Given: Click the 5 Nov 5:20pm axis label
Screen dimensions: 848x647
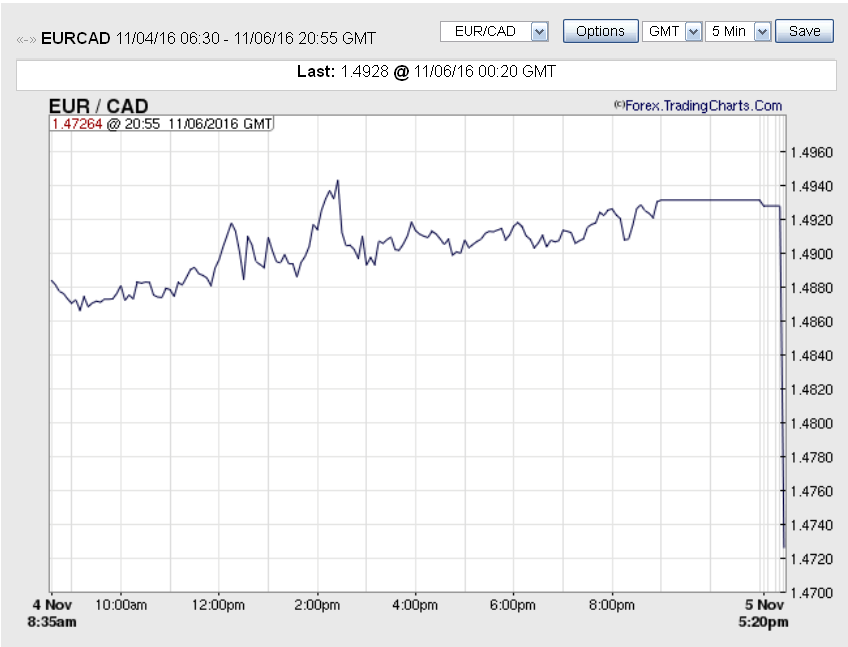Looking at the screenshot, I should coord(764,613).
